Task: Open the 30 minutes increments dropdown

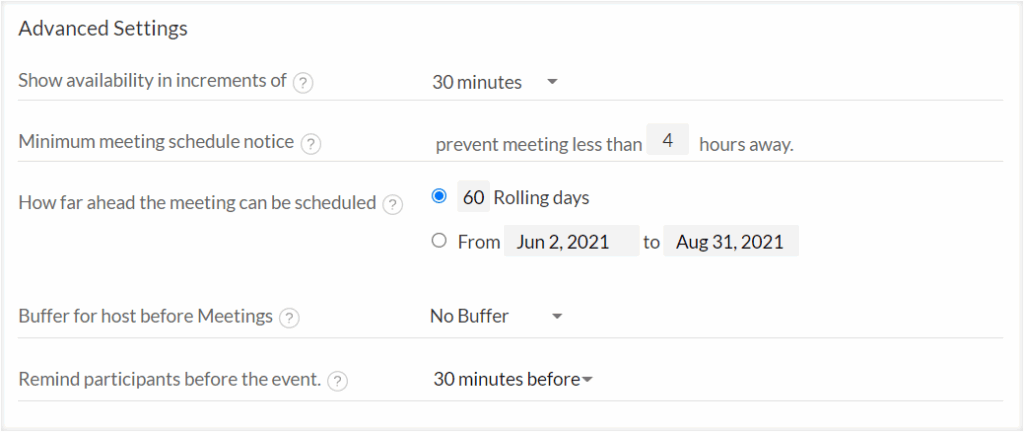Action: click(x=495, y=83)
